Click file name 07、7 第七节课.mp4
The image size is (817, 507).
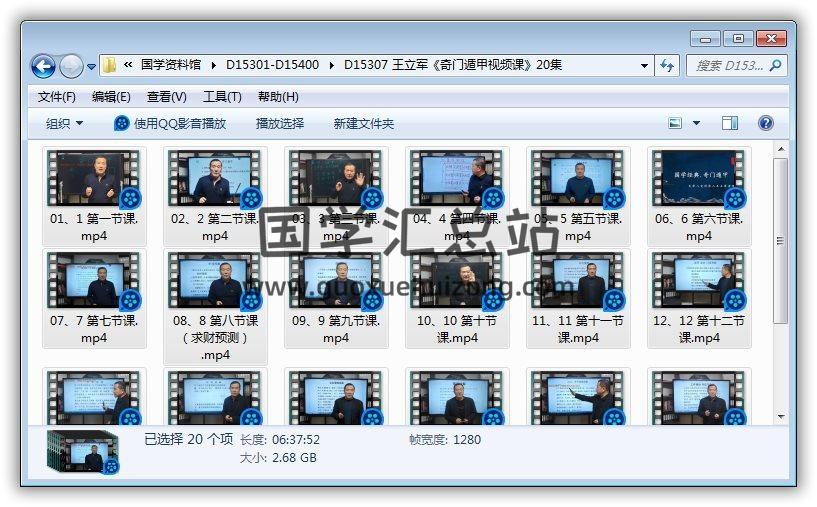coord(94,329)
